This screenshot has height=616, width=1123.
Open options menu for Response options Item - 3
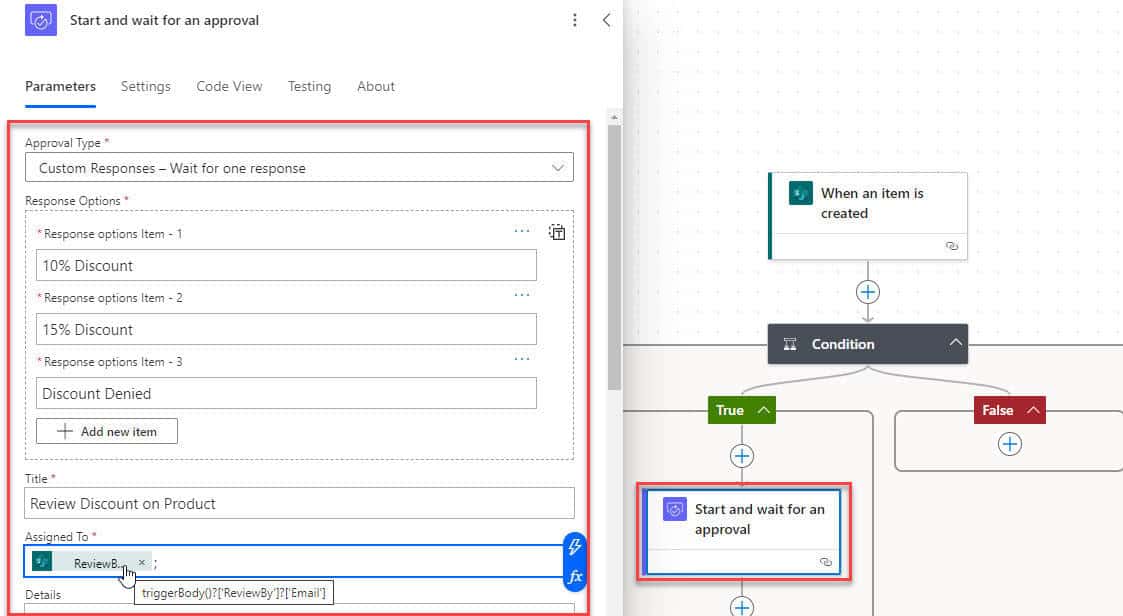point(522,359)
